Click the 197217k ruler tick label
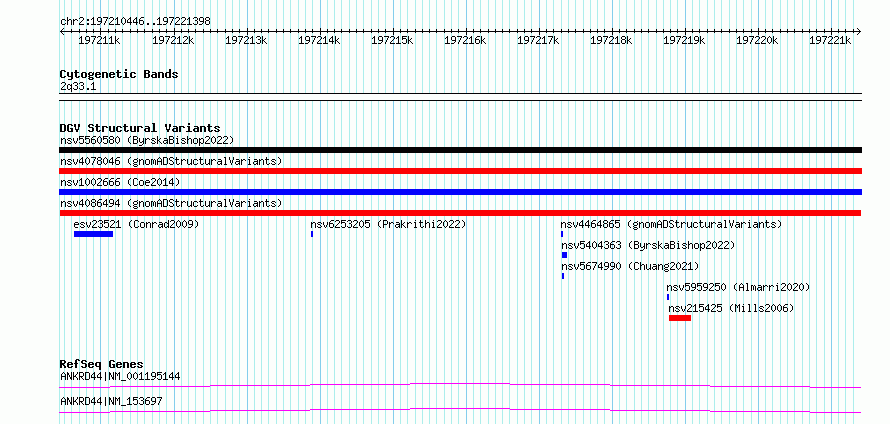Viewport: 890px width, 424px height. tap(538, 40)
